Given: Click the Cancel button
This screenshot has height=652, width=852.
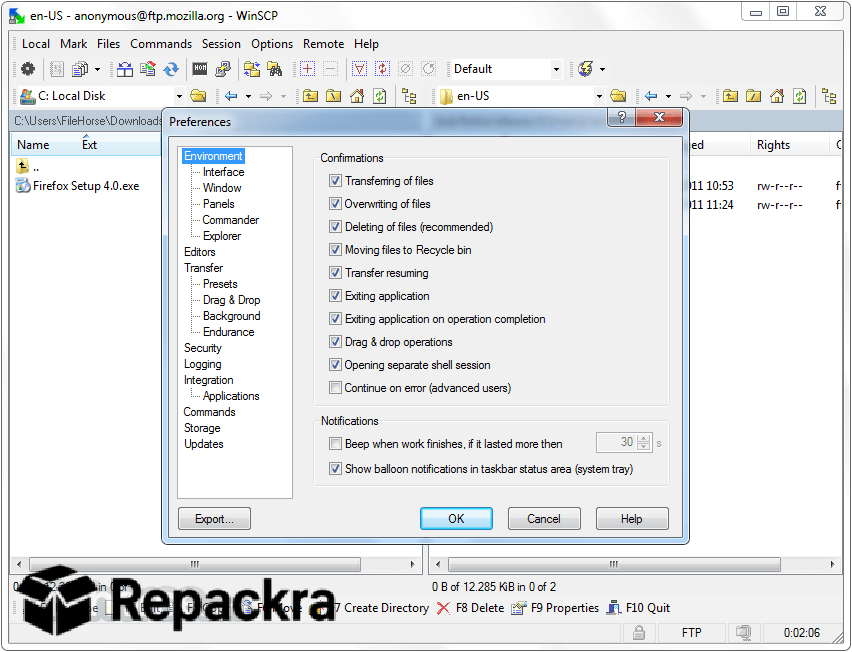Looking at the screenshot, I should click(x=544, y=519).
